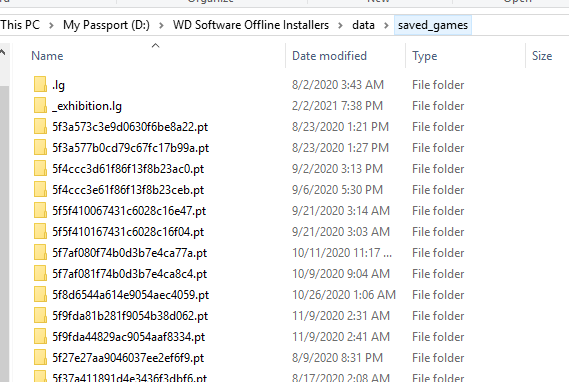Click folder icon for 5f9fda81b281f9054b38d062.pt

tap(40, 316)
